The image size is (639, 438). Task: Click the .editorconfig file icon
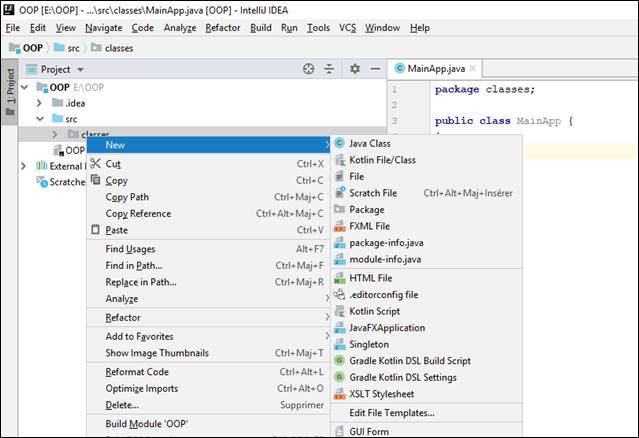click(339, 294)
